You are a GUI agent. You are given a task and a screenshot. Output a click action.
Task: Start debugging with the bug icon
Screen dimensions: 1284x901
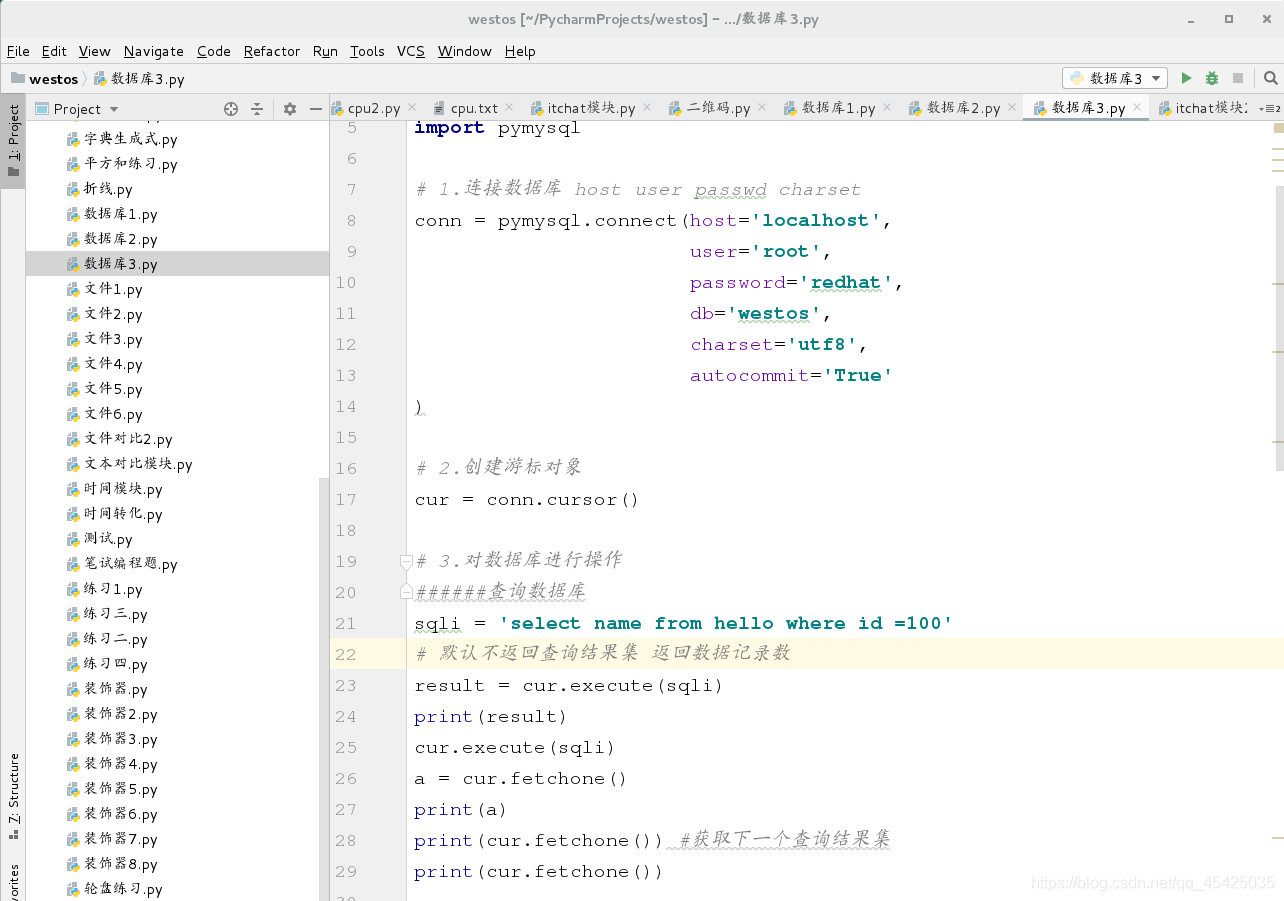pyautogui.click(x=1212, y=78)
